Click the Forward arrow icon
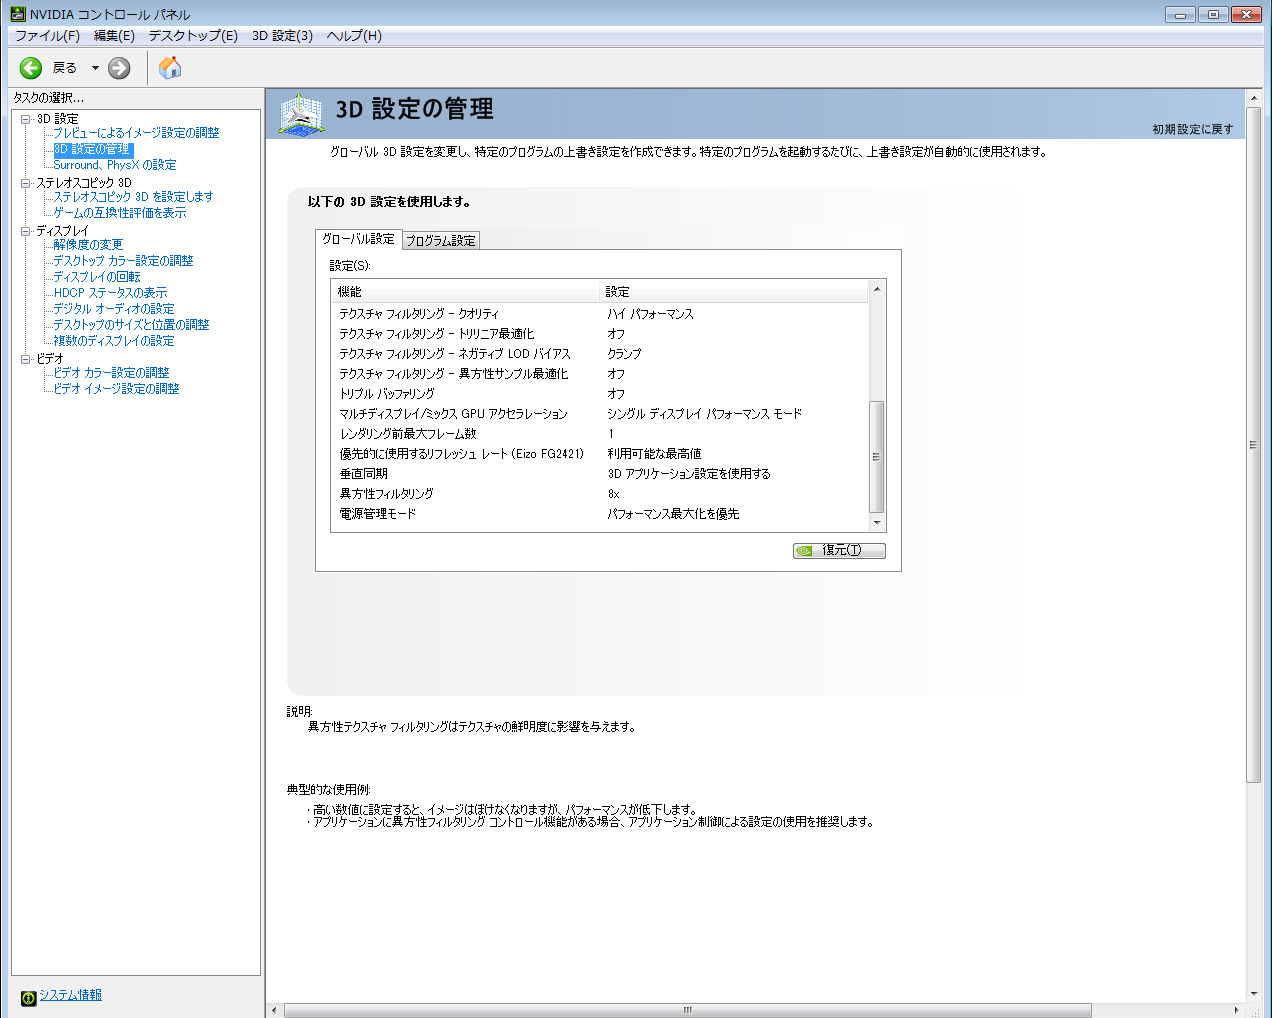 click(119, 68)
